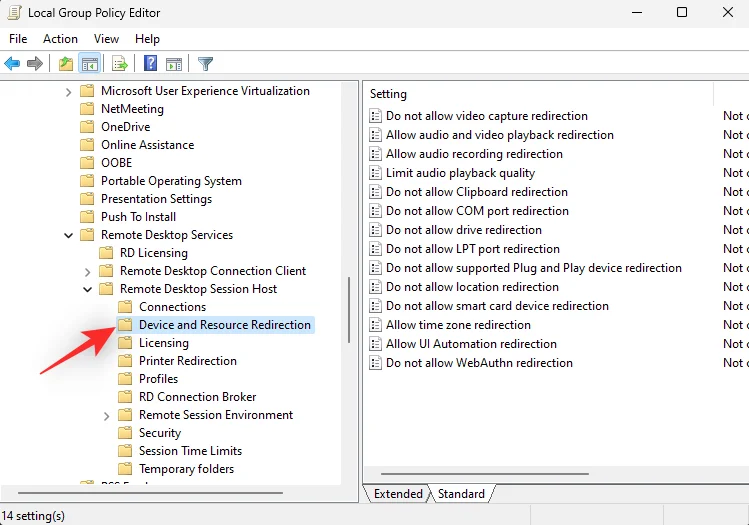
Task: Select Session Time Limits tree item
Action: (190, 451)
